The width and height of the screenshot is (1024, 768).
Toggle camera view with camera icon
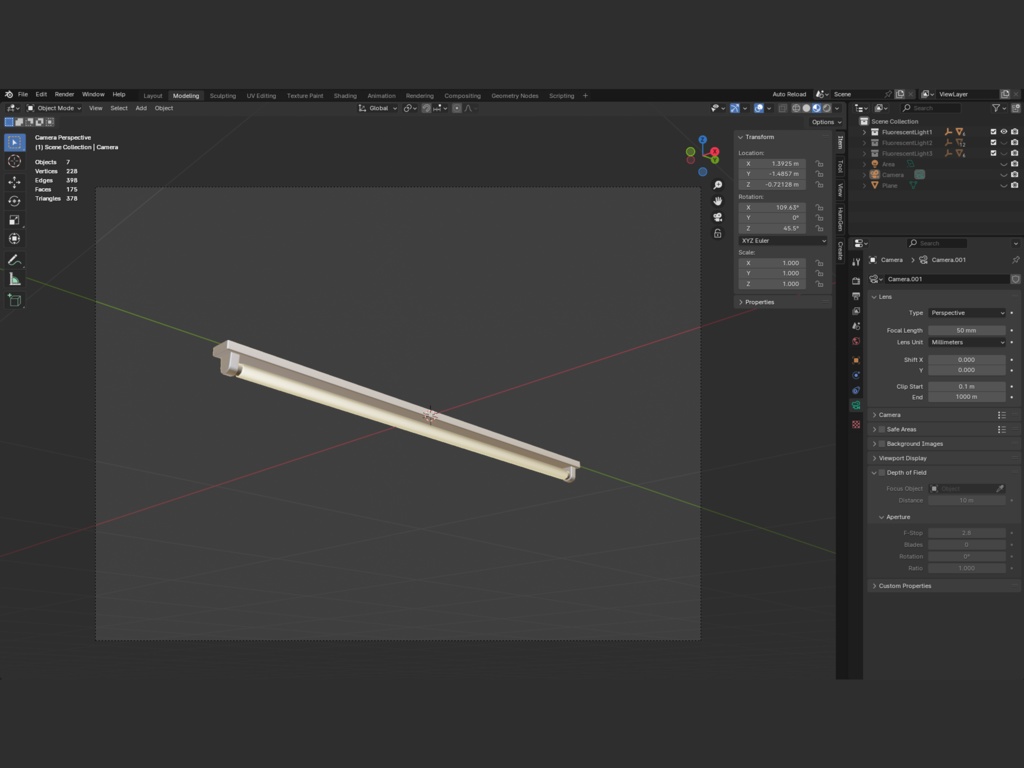click(x=718, y=217)
